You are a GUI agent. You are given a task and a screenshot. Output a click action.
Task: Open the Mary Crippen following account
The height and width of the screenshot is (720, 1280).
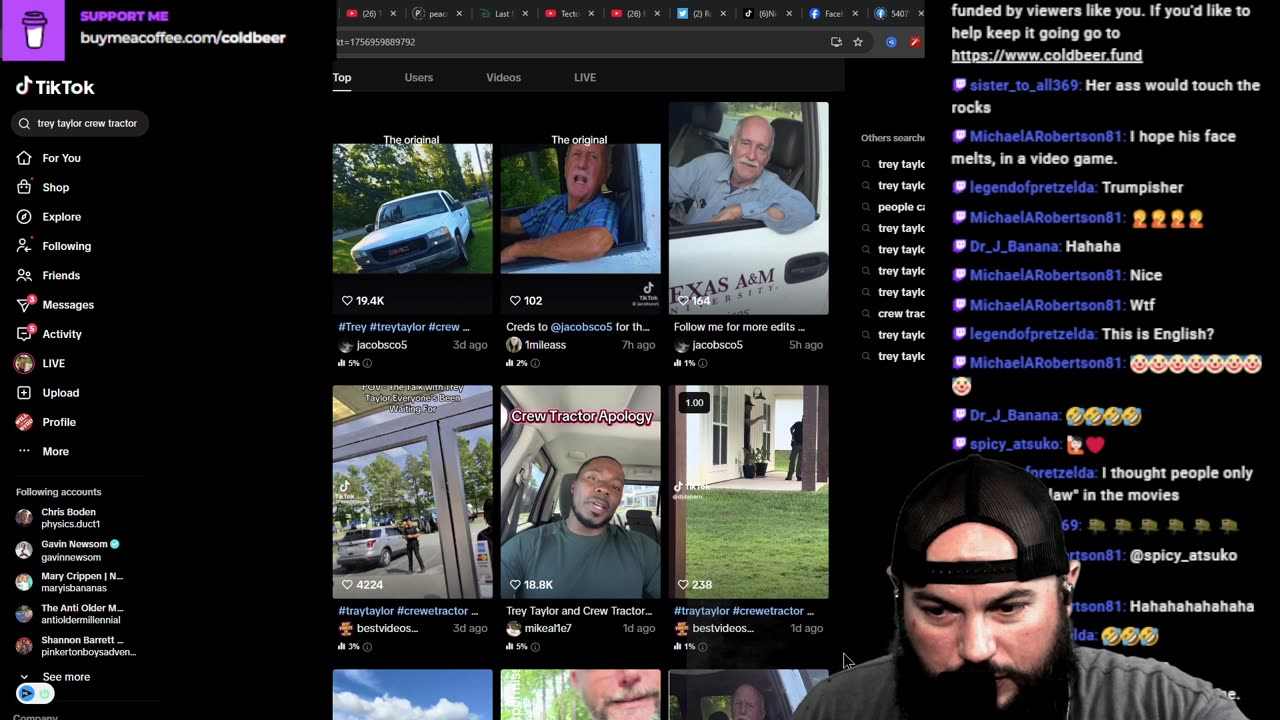(x=70, y=582)
